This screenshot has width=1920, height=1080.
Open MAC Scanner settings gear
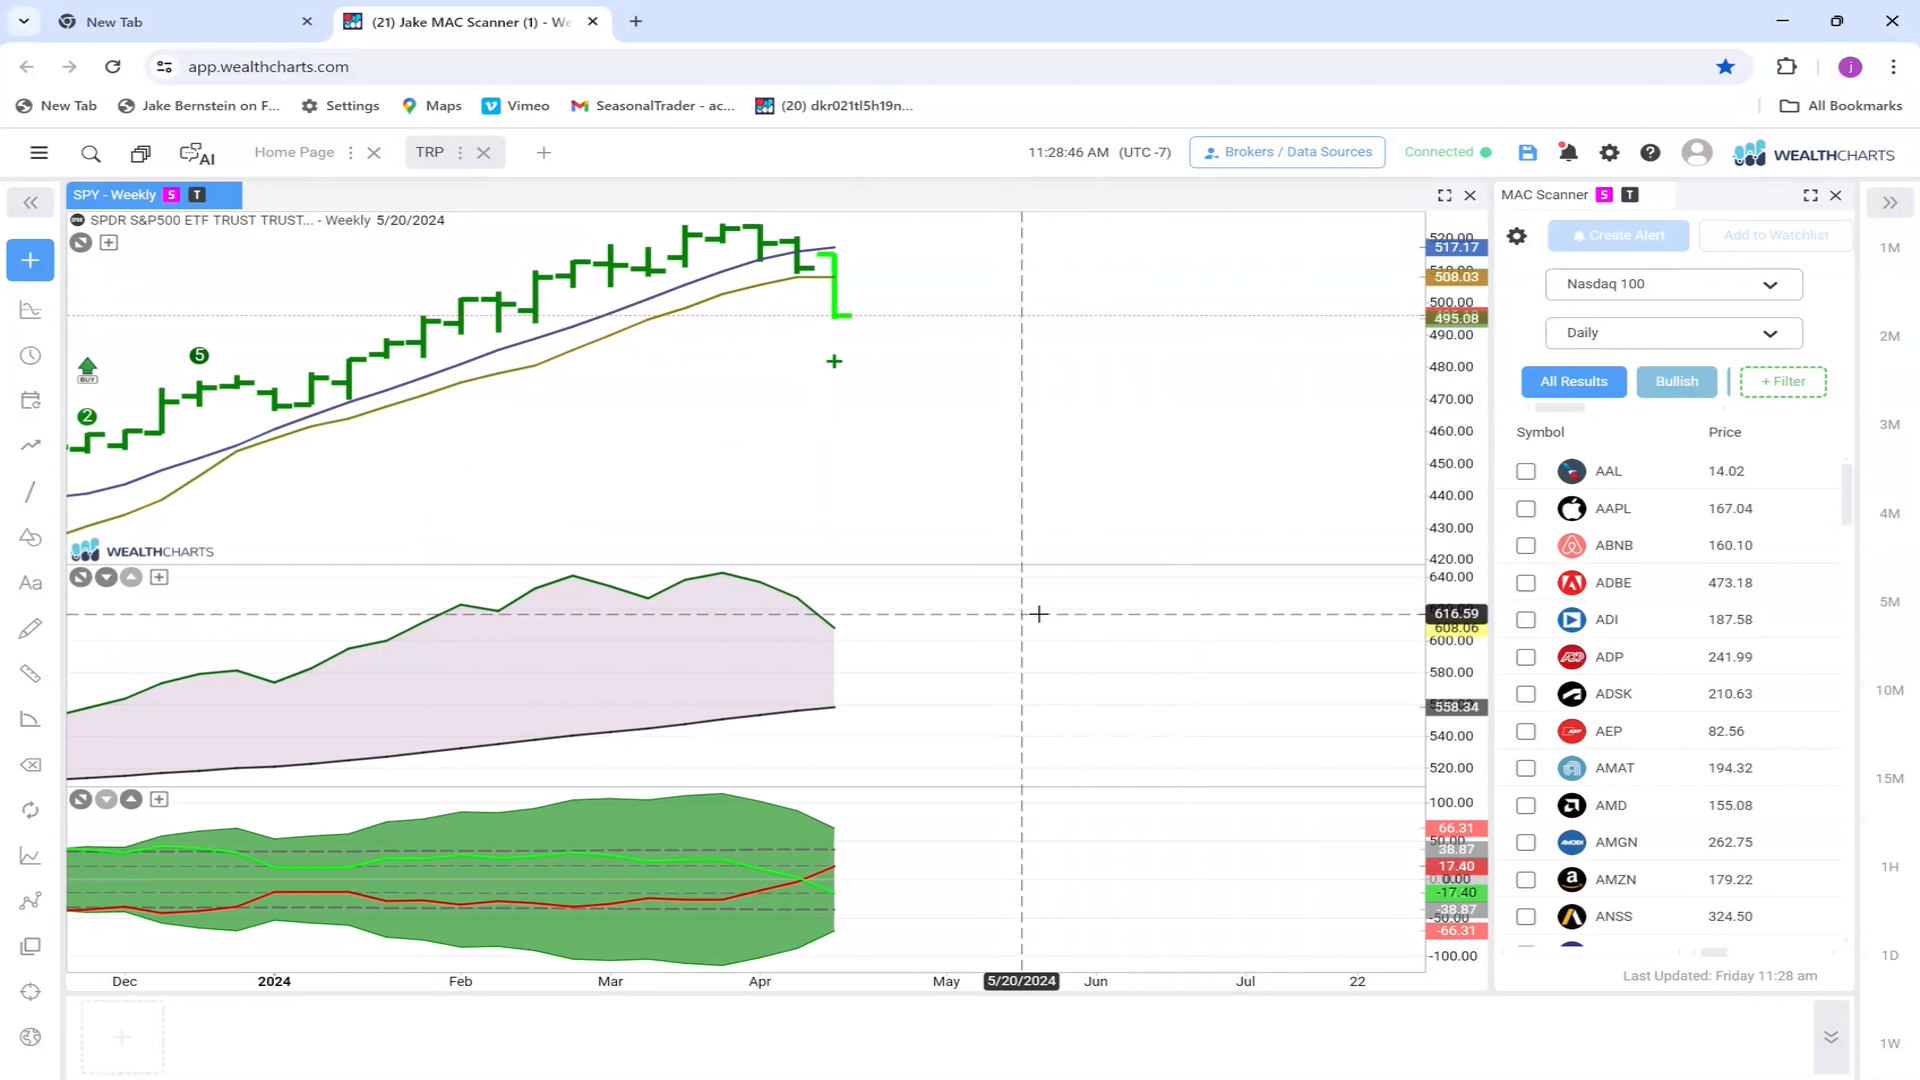coord(1517,236)
